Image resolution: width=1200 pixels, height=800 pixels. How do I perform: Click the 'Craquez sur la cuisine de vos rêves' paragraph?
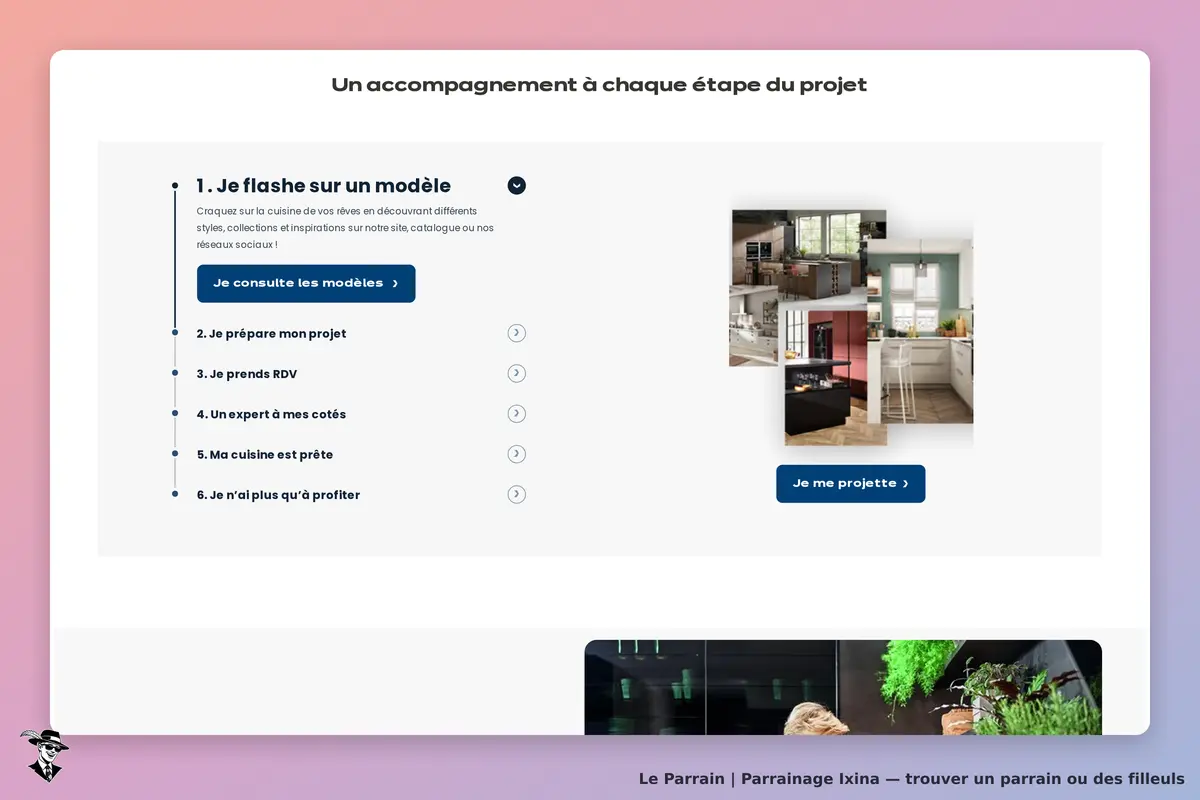[345, 228]
